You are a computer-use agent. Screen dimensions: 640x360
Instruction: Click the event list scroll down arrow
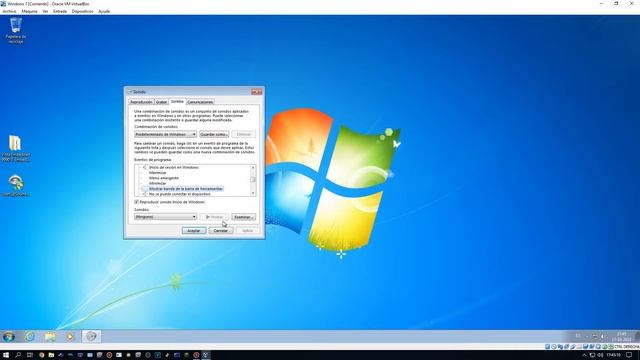tap(253, 193)
